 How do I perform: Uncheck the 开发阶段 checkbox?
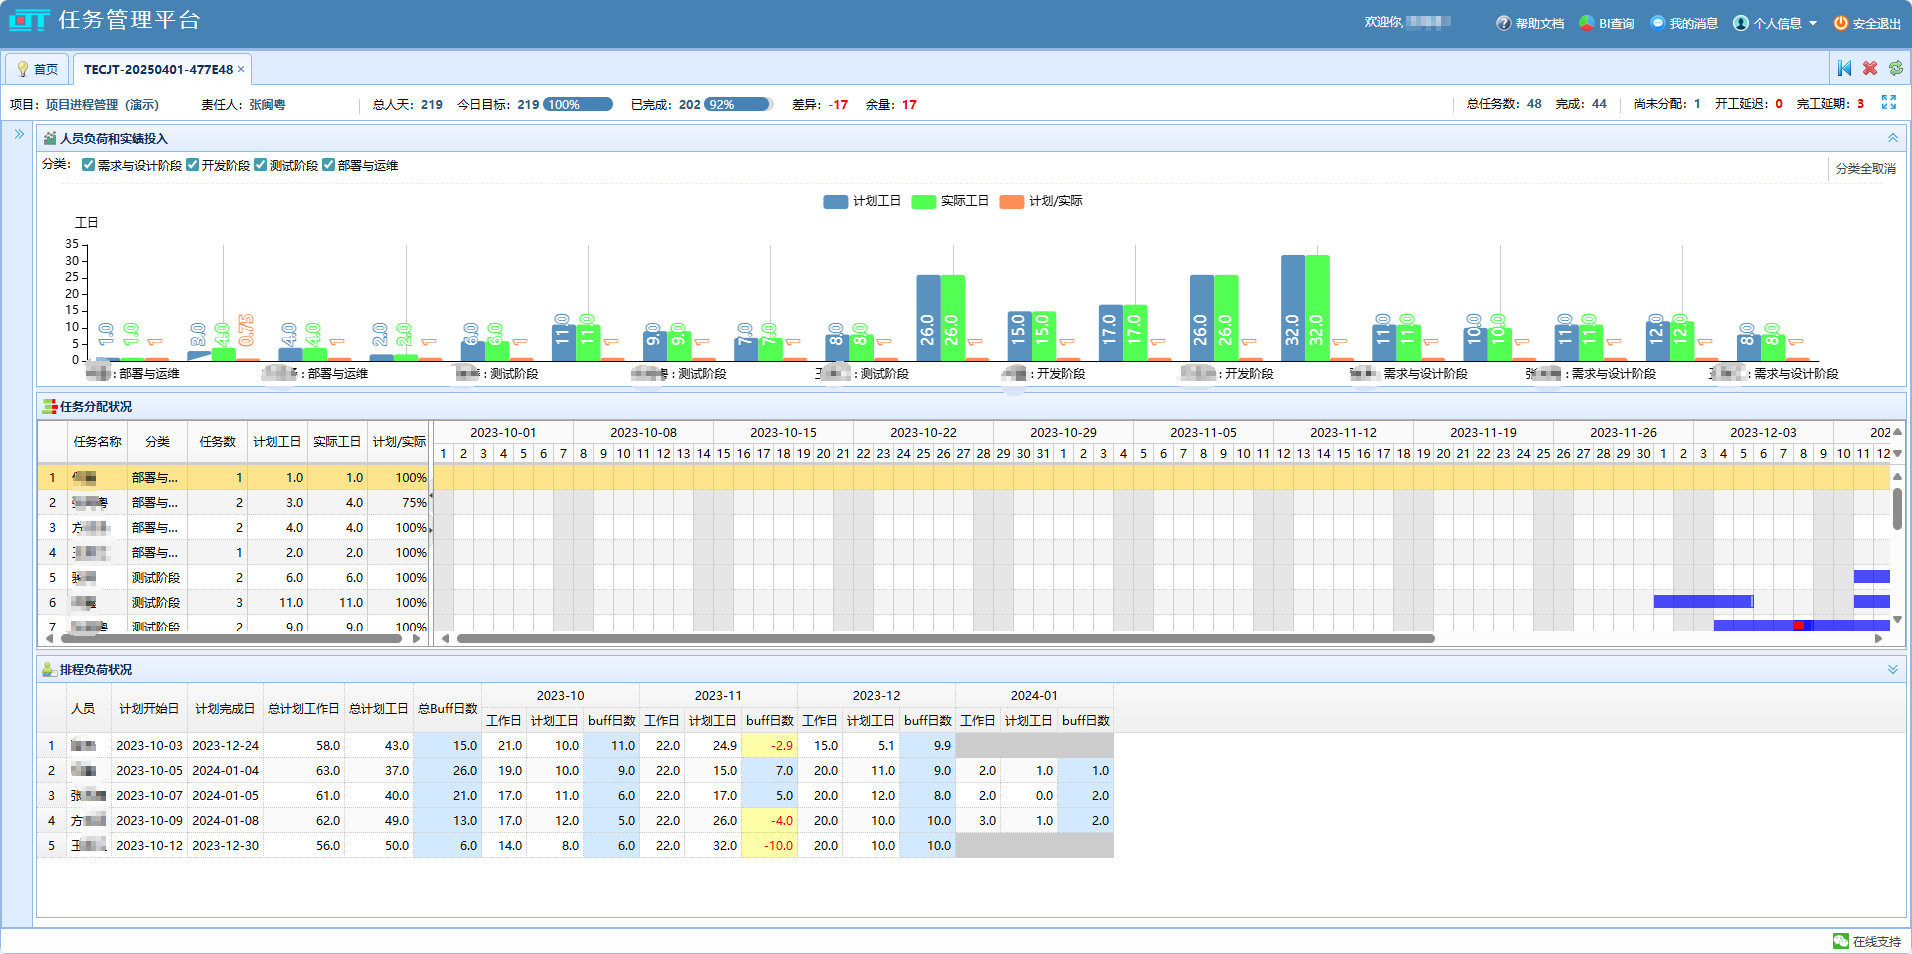(x=193, y=165)
